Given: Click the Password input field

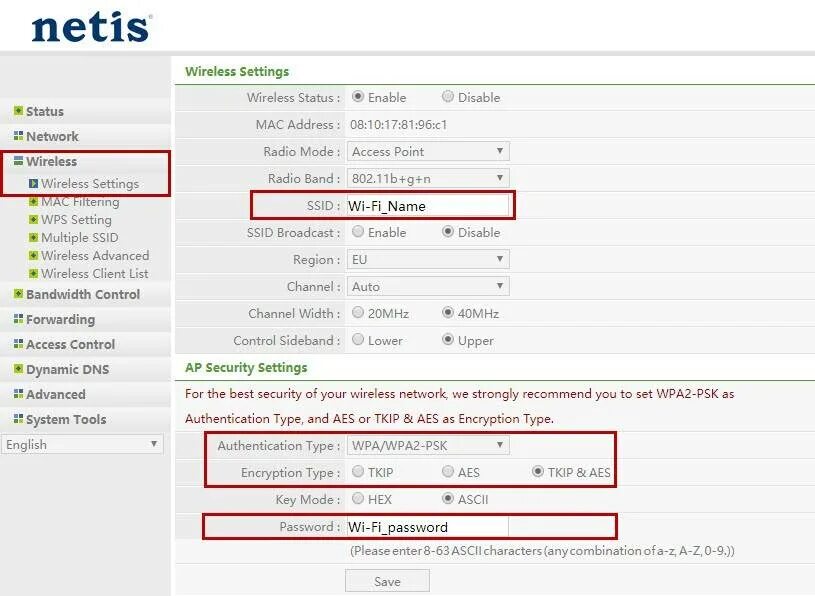Looking at the screenshot, I should pos(428,526).
